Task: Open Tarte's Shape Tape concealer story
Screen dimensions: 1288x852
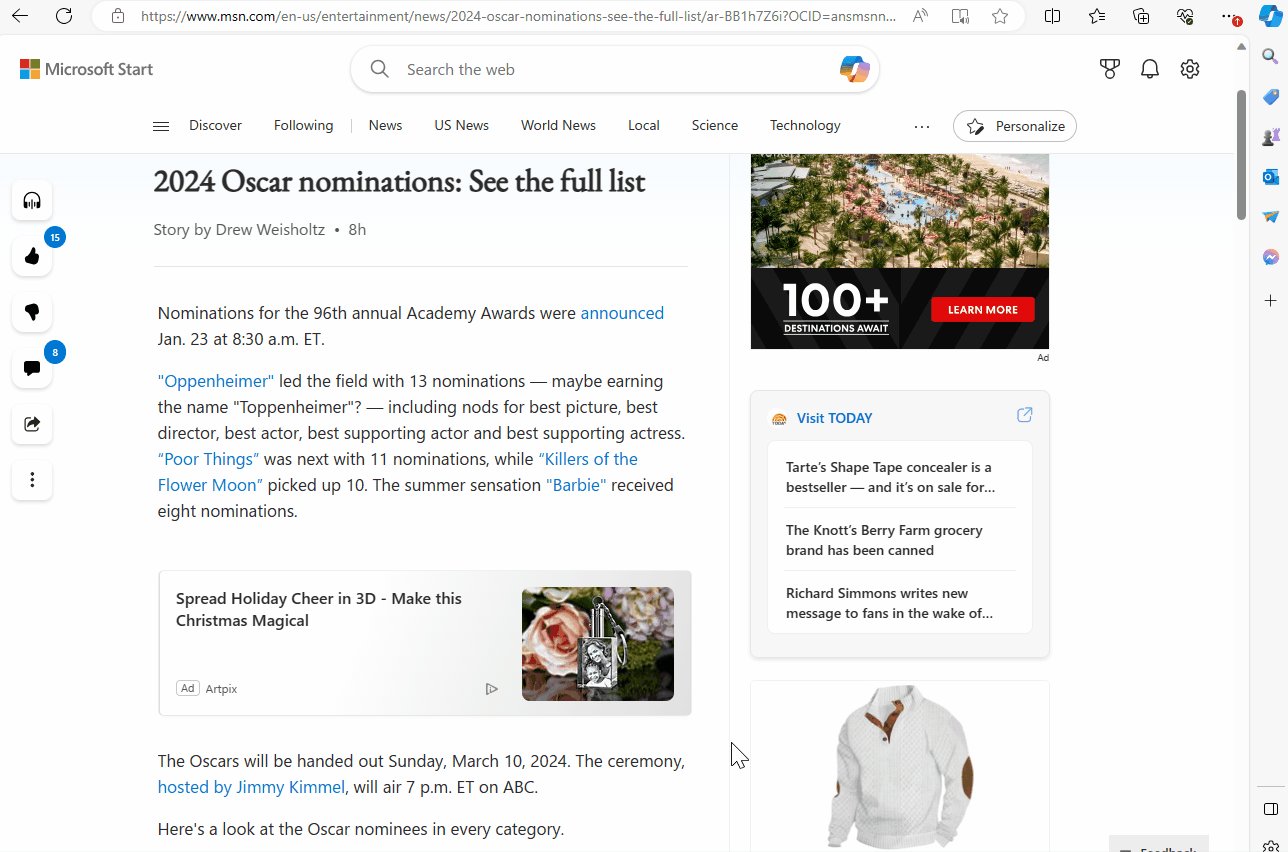Action: tap(890, 477)
